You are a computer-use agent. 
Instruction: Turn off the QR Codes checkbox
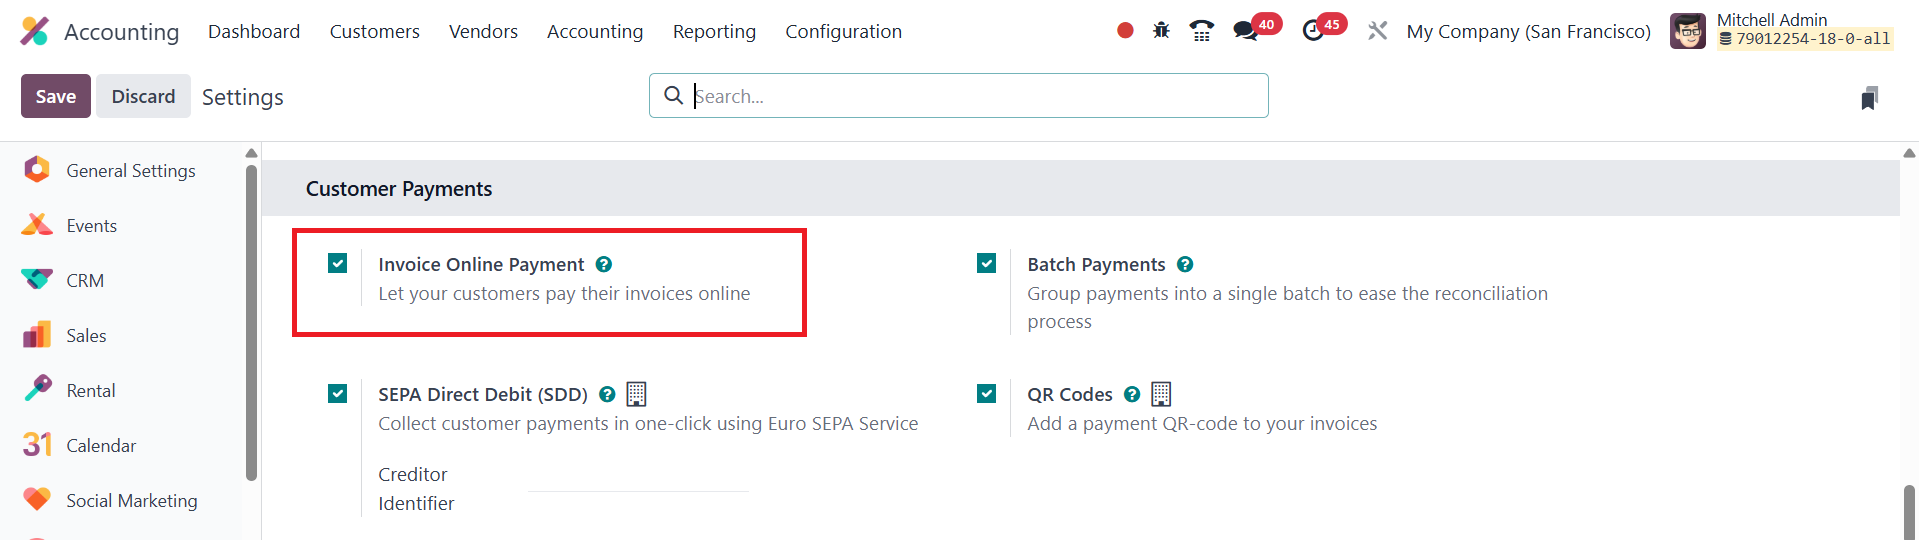[987, 394]
